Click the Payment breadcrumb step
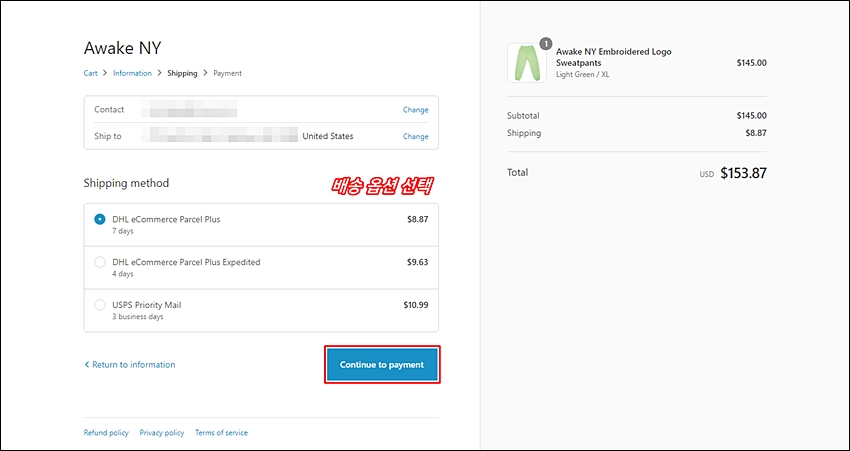The height and width of the screenshot is (451, 850). pos(228,73)
